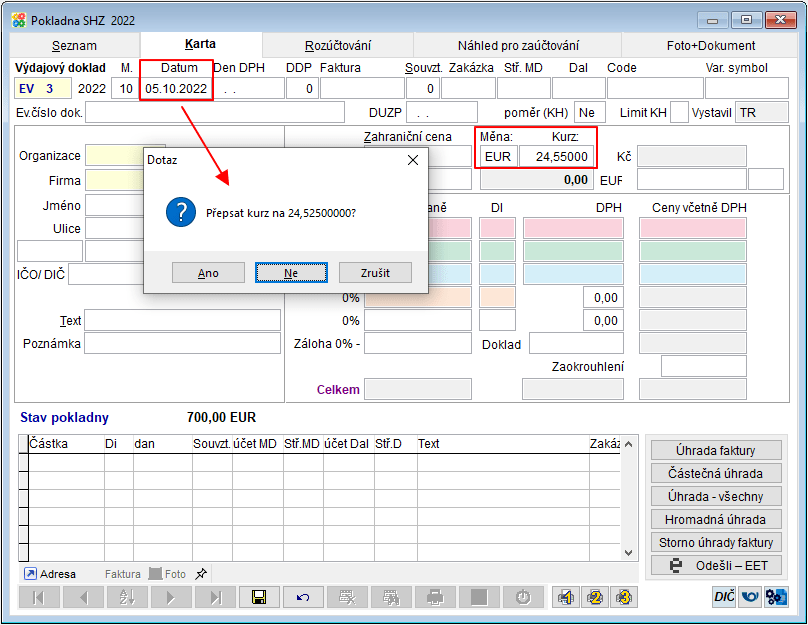This screenshot has width=808, height=625.
Task: Click the DUZP date field
Action: (442, 112)
